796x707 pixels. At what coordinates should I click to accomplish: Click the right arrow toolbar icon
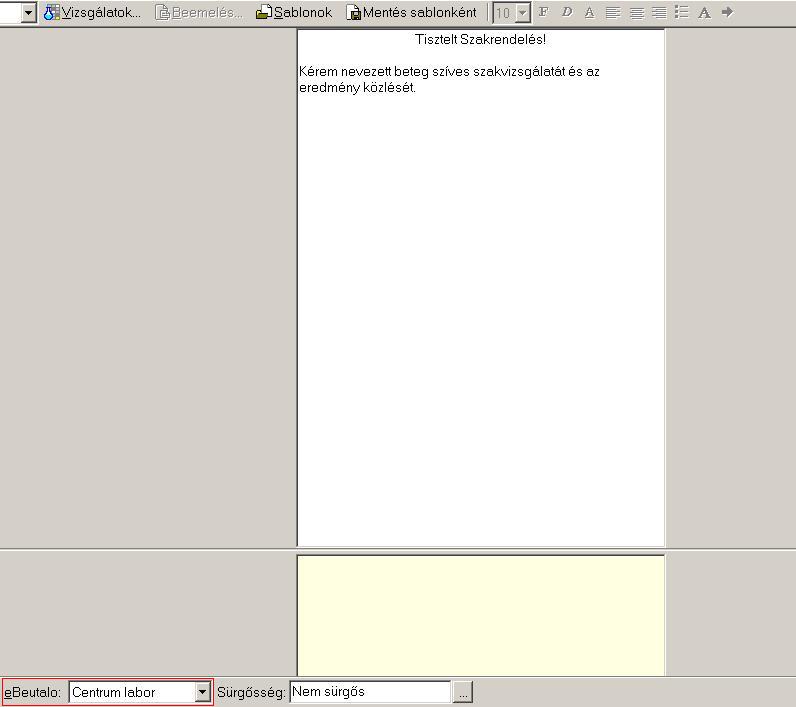727,12
